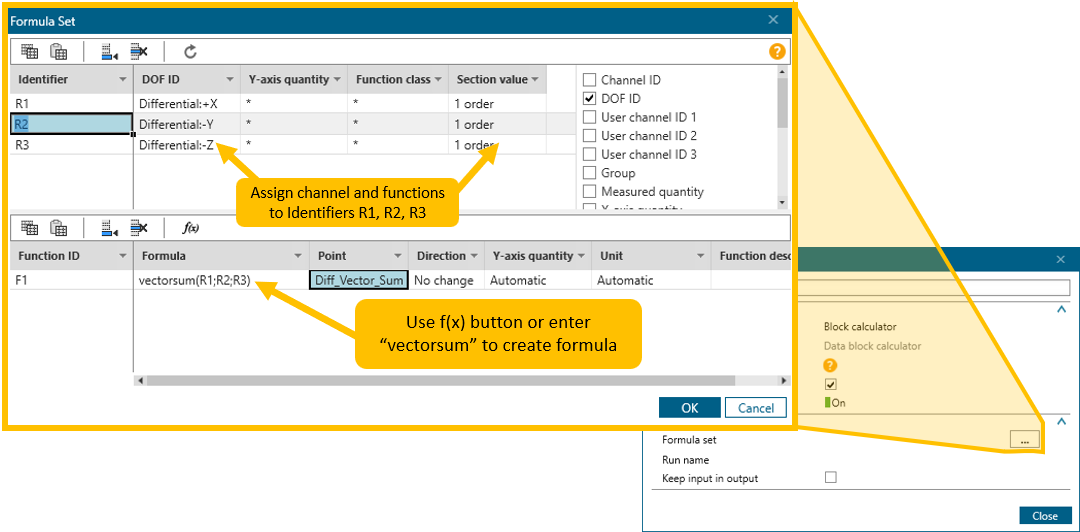Select the Diff_Vector_Sum point cell
Screen dimensions: 1080x532
(359, 281)
